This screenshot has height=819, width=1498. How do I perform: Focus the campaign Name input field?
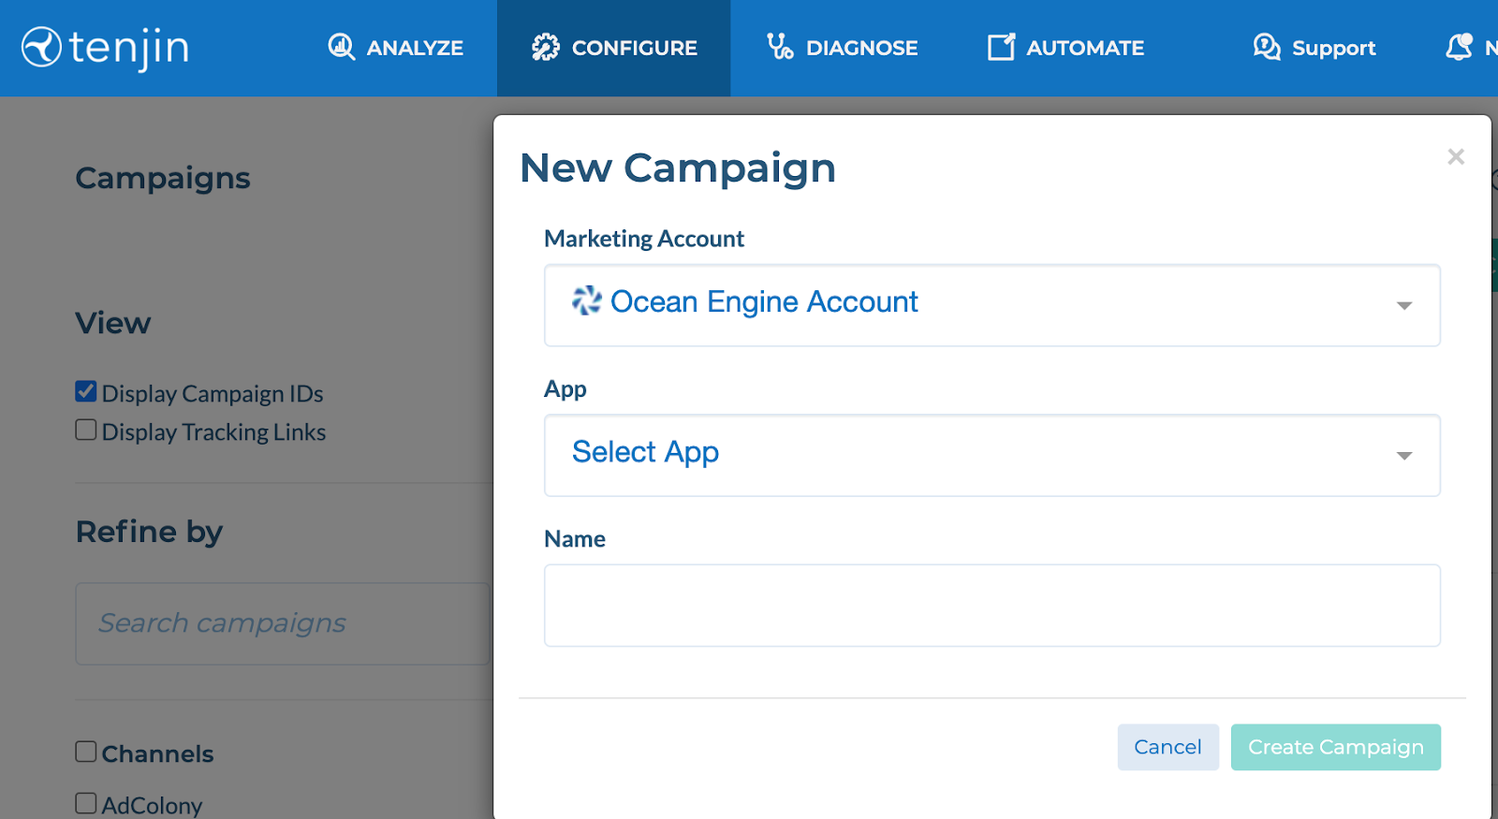click(x=992, y=605)
